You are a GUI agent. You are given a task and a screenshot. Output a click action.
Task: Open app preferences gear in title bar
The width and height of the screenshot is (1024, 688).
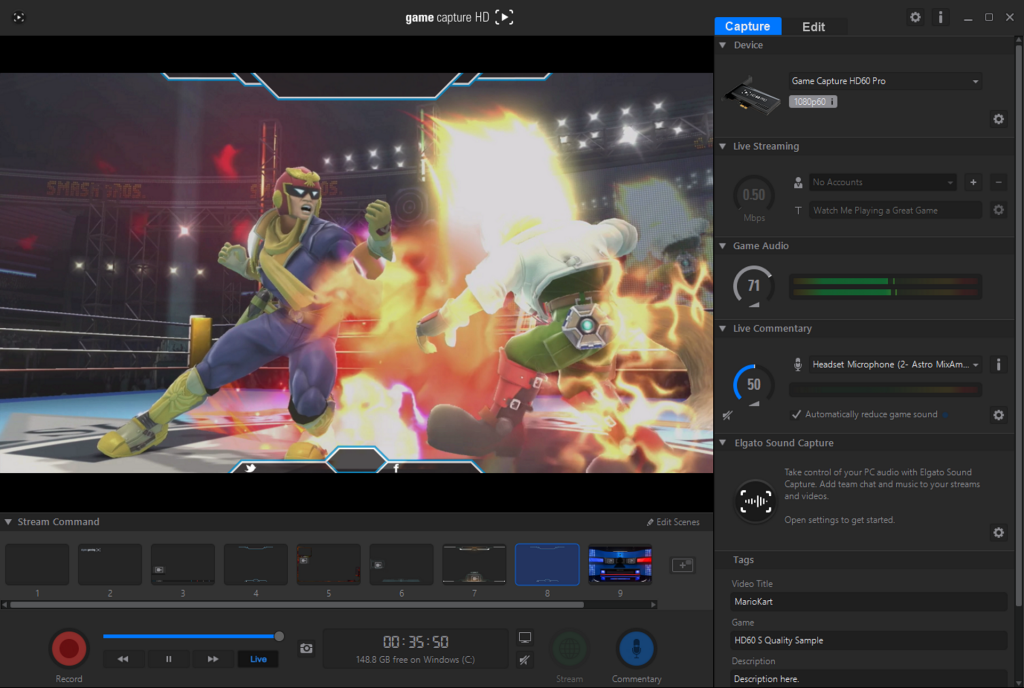[x=915, y=18]
